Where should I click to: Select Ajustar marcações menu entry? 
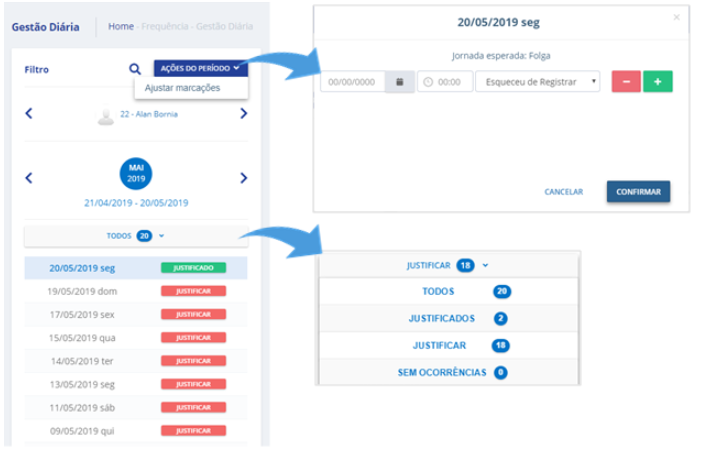pyautogui.click(x=183, y=88)
